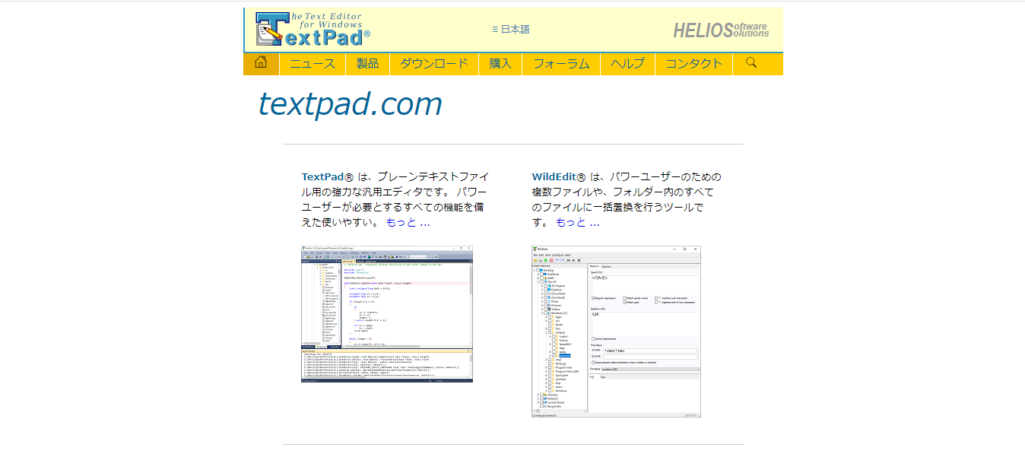Click the Helios Software Solutions logo
The width and height of the screenshot is (1025, 451).
click(721, 30)
